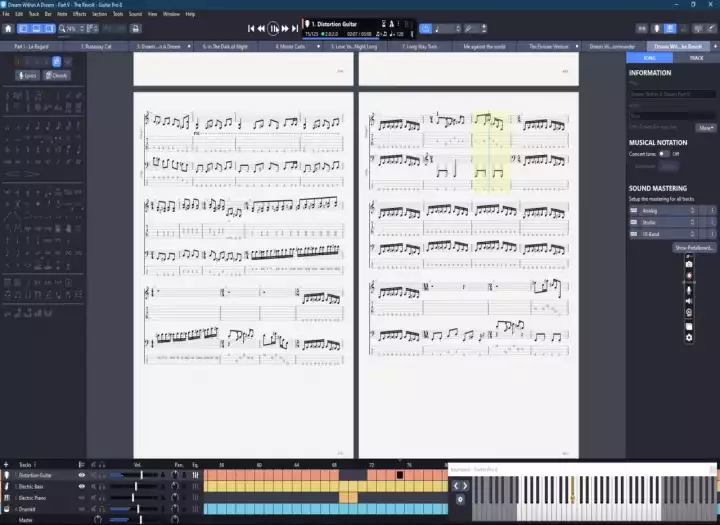The height and width of the screenshot is (525, 720).
Task: Open the Studio mastering dropdown
Action: coord(668,222)
